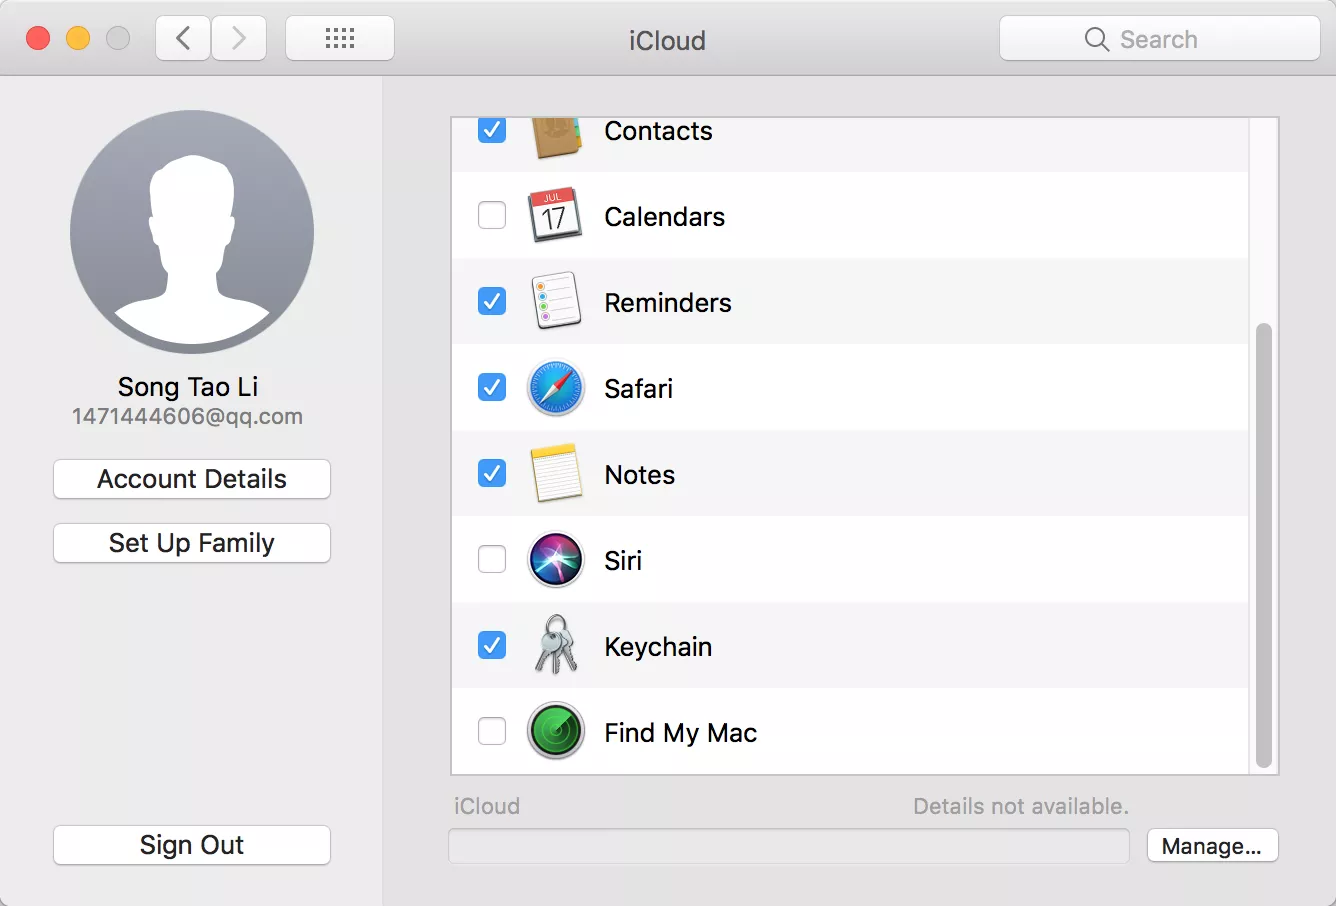
Task: Click the services list vertical scrollbar
Action: coord(1264,545)
